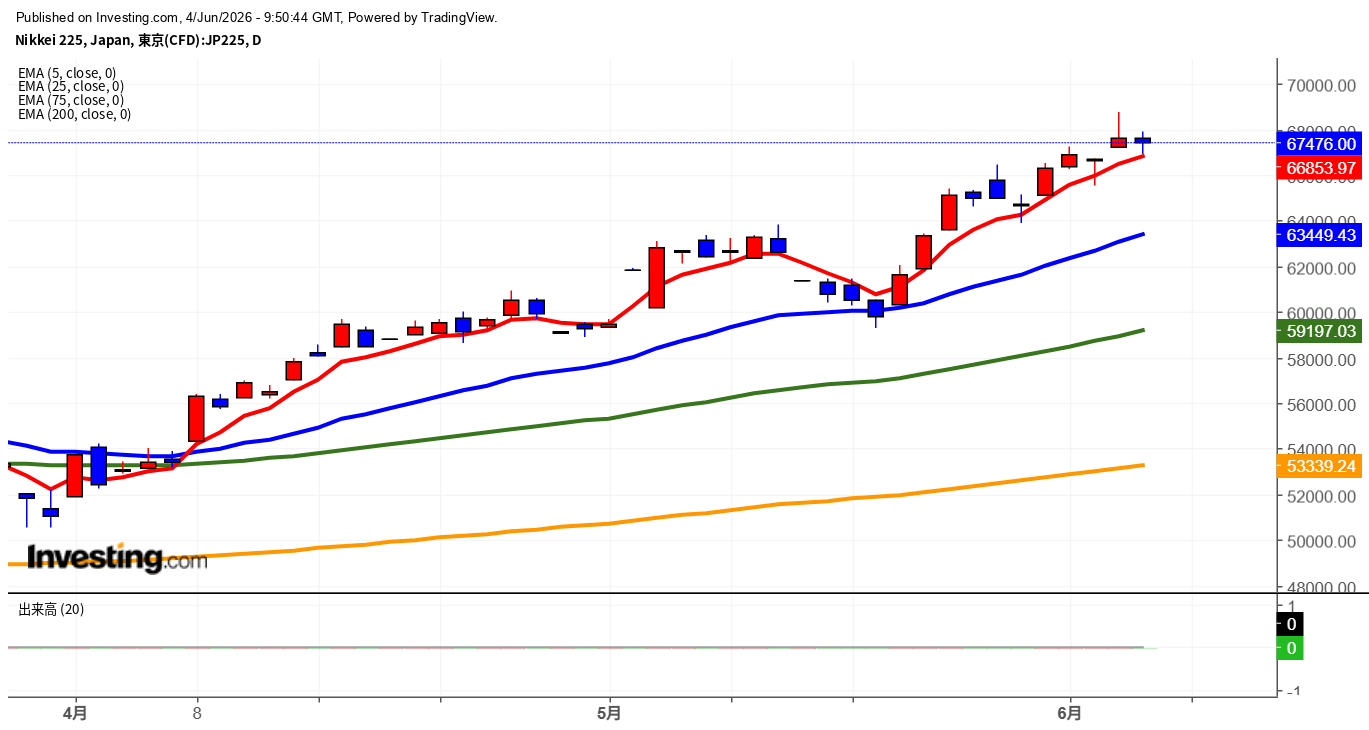Click the green 59197.03 EMA value label
The height and width of the screenshot is (730, 1369).
tap(1320, 331)
